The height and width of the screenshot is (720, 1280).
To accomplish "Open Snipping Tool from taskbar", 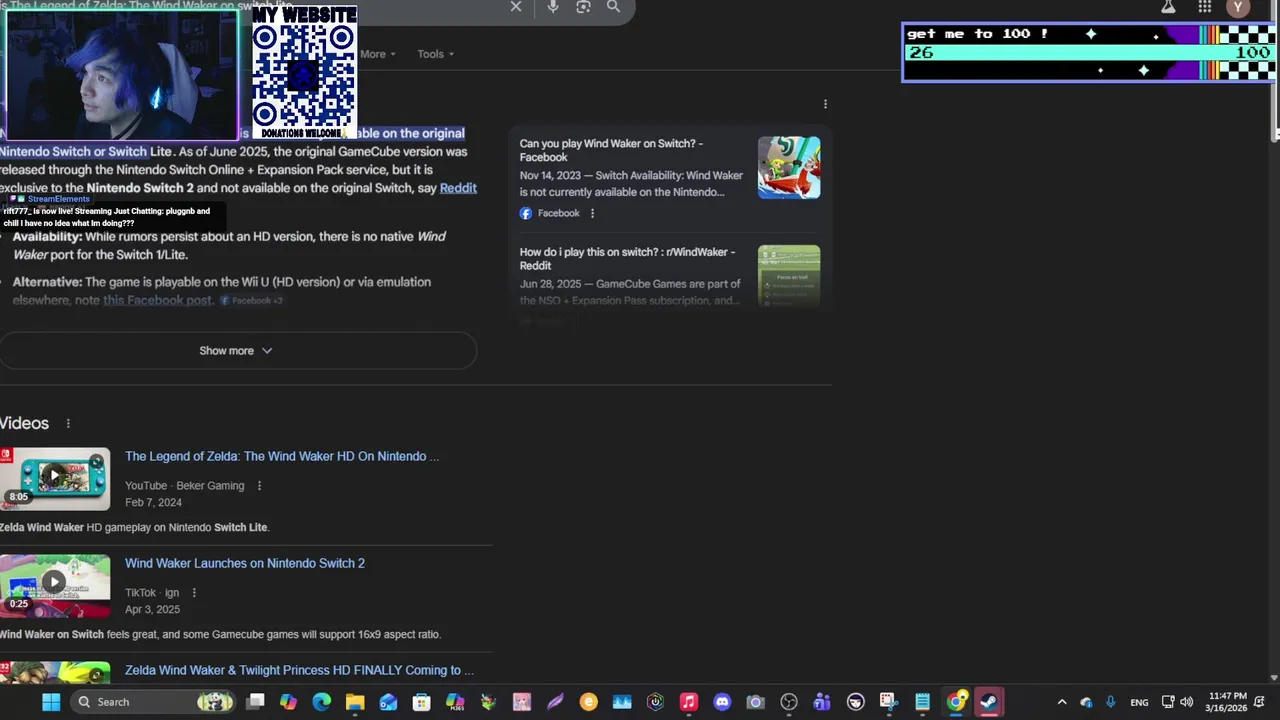I will pyautogui.click(x=889, y=702).
